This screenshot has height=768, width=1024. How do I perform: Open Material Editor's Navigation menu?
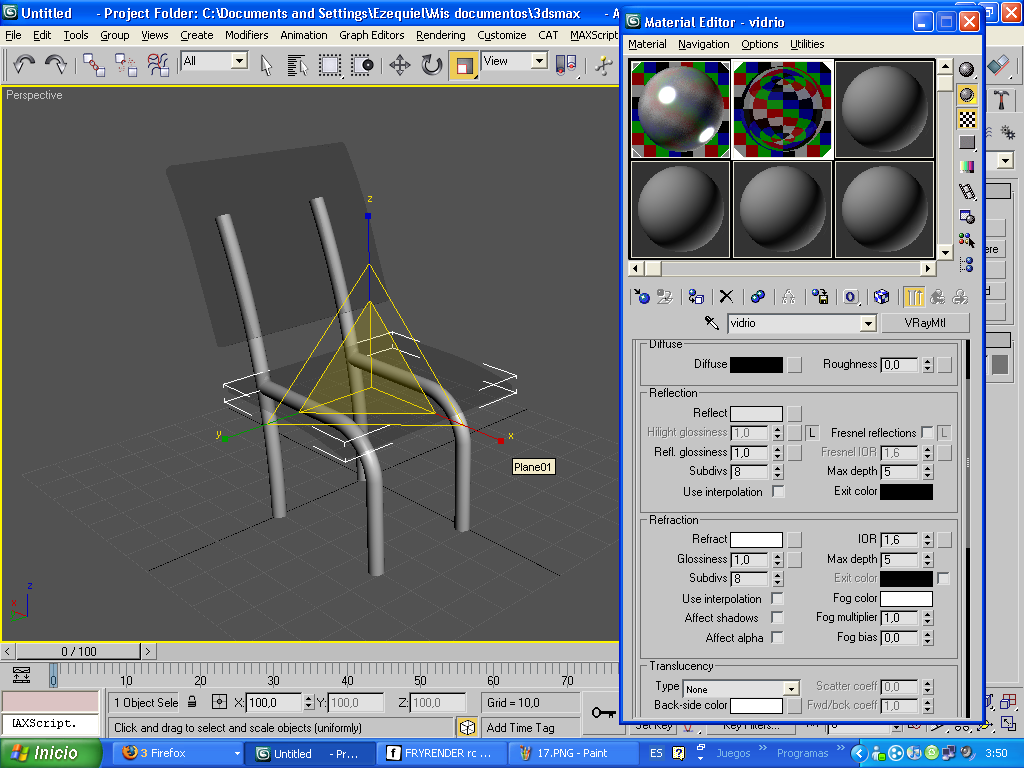[x=703, y=44]
